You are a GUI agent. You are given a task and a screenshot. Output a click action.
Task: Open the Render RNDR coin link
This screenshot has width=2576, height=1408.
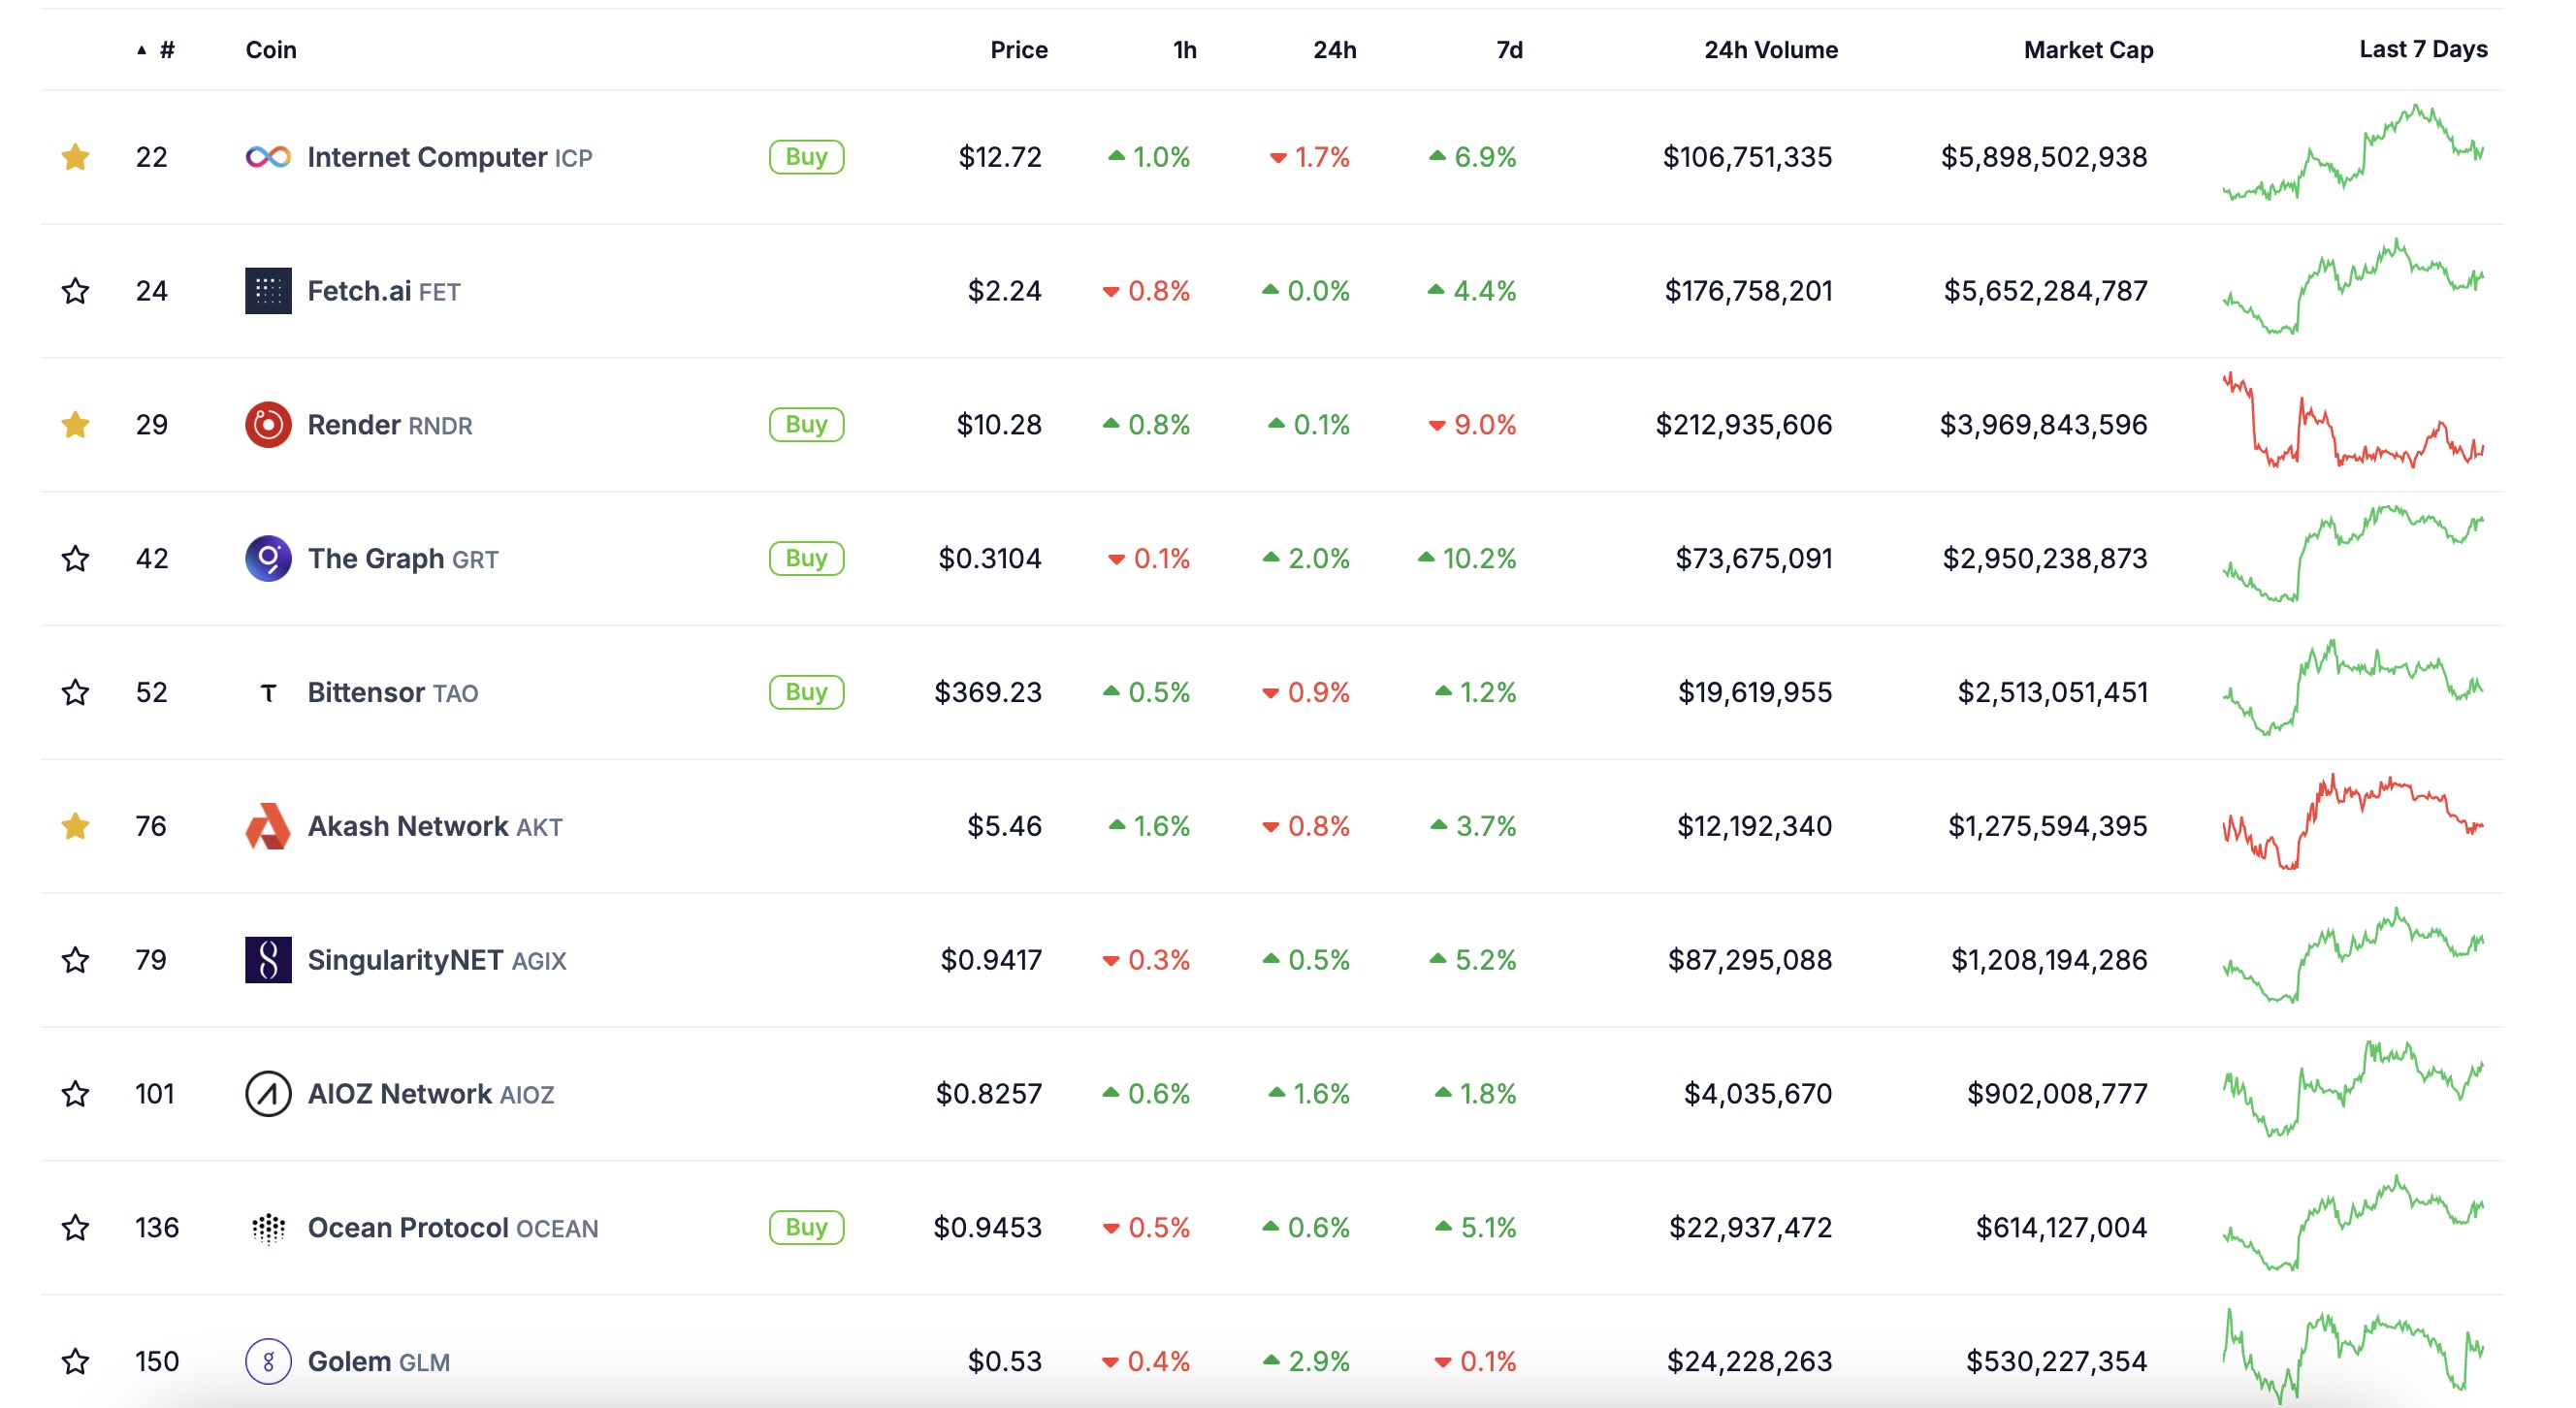[x=389, y=425]
